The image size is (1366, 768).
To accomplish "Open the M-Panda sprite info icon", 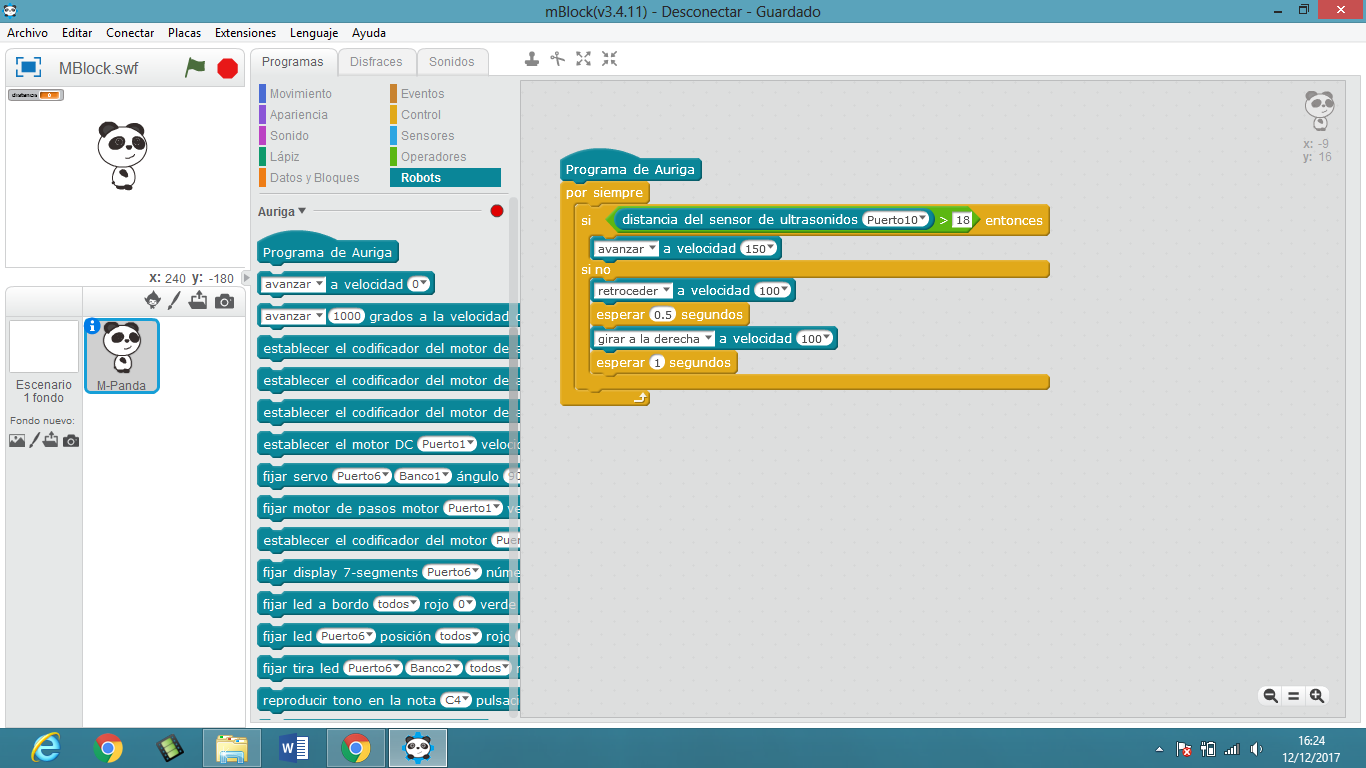I will 93,326.
